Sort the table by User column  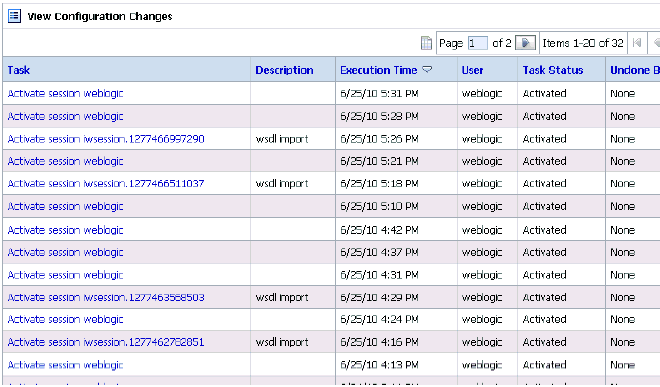coord(472,70)
